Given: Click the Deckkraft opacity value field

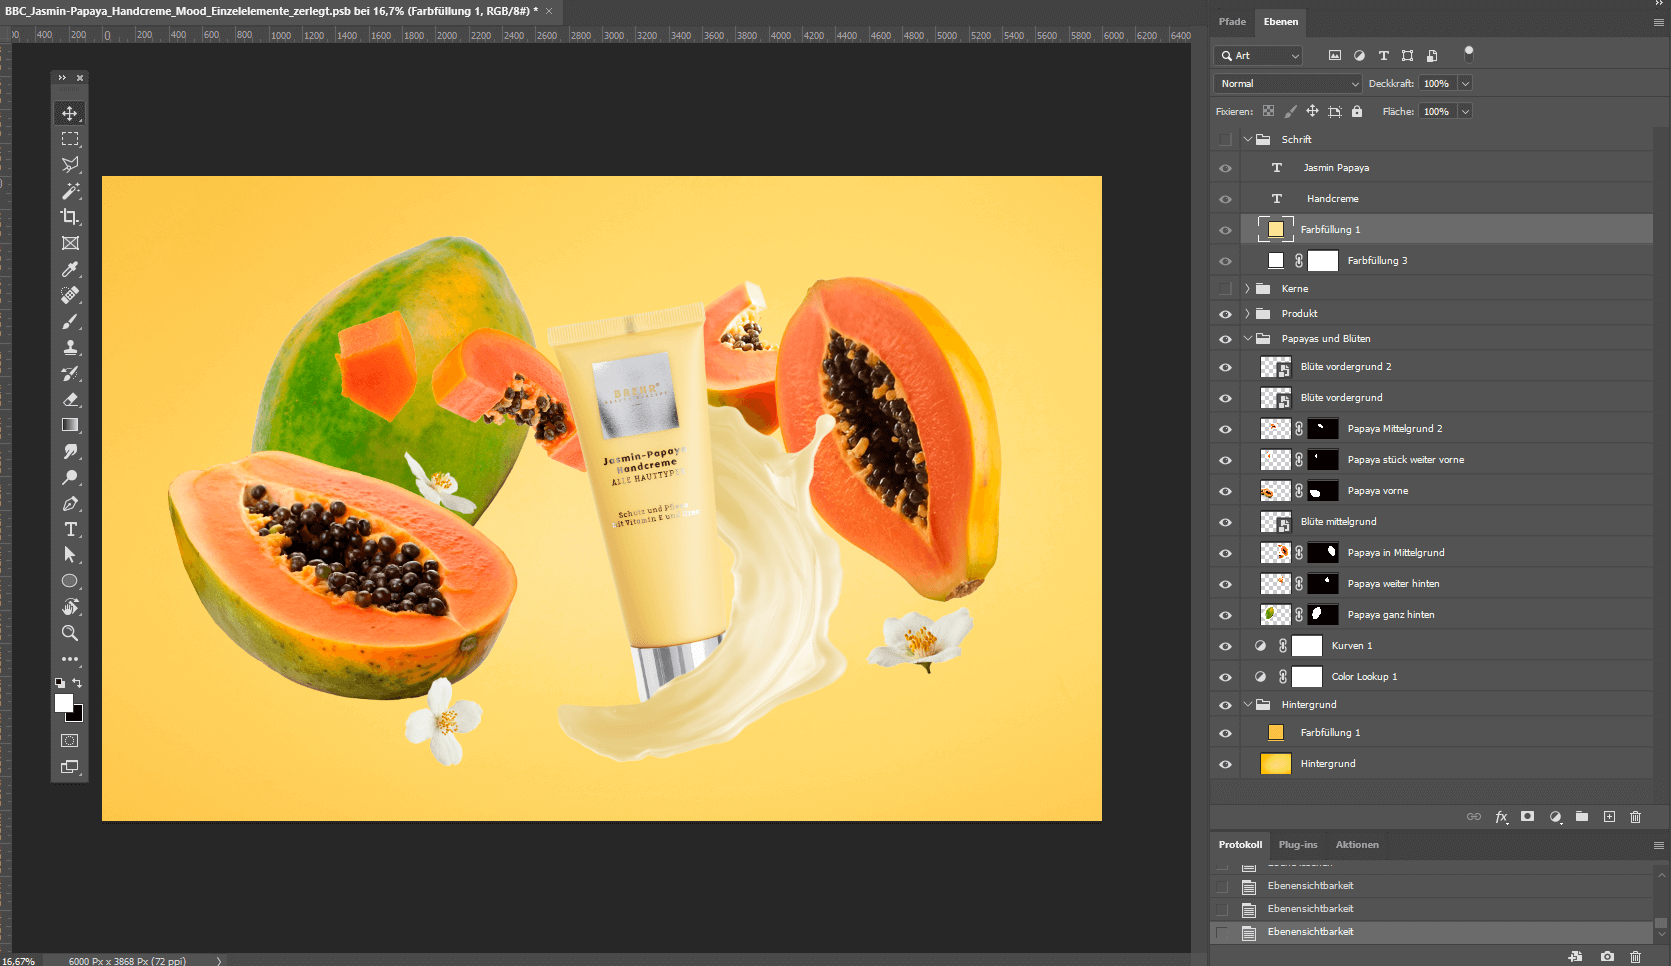Looking at the screenshot, I should (1436, 84).
